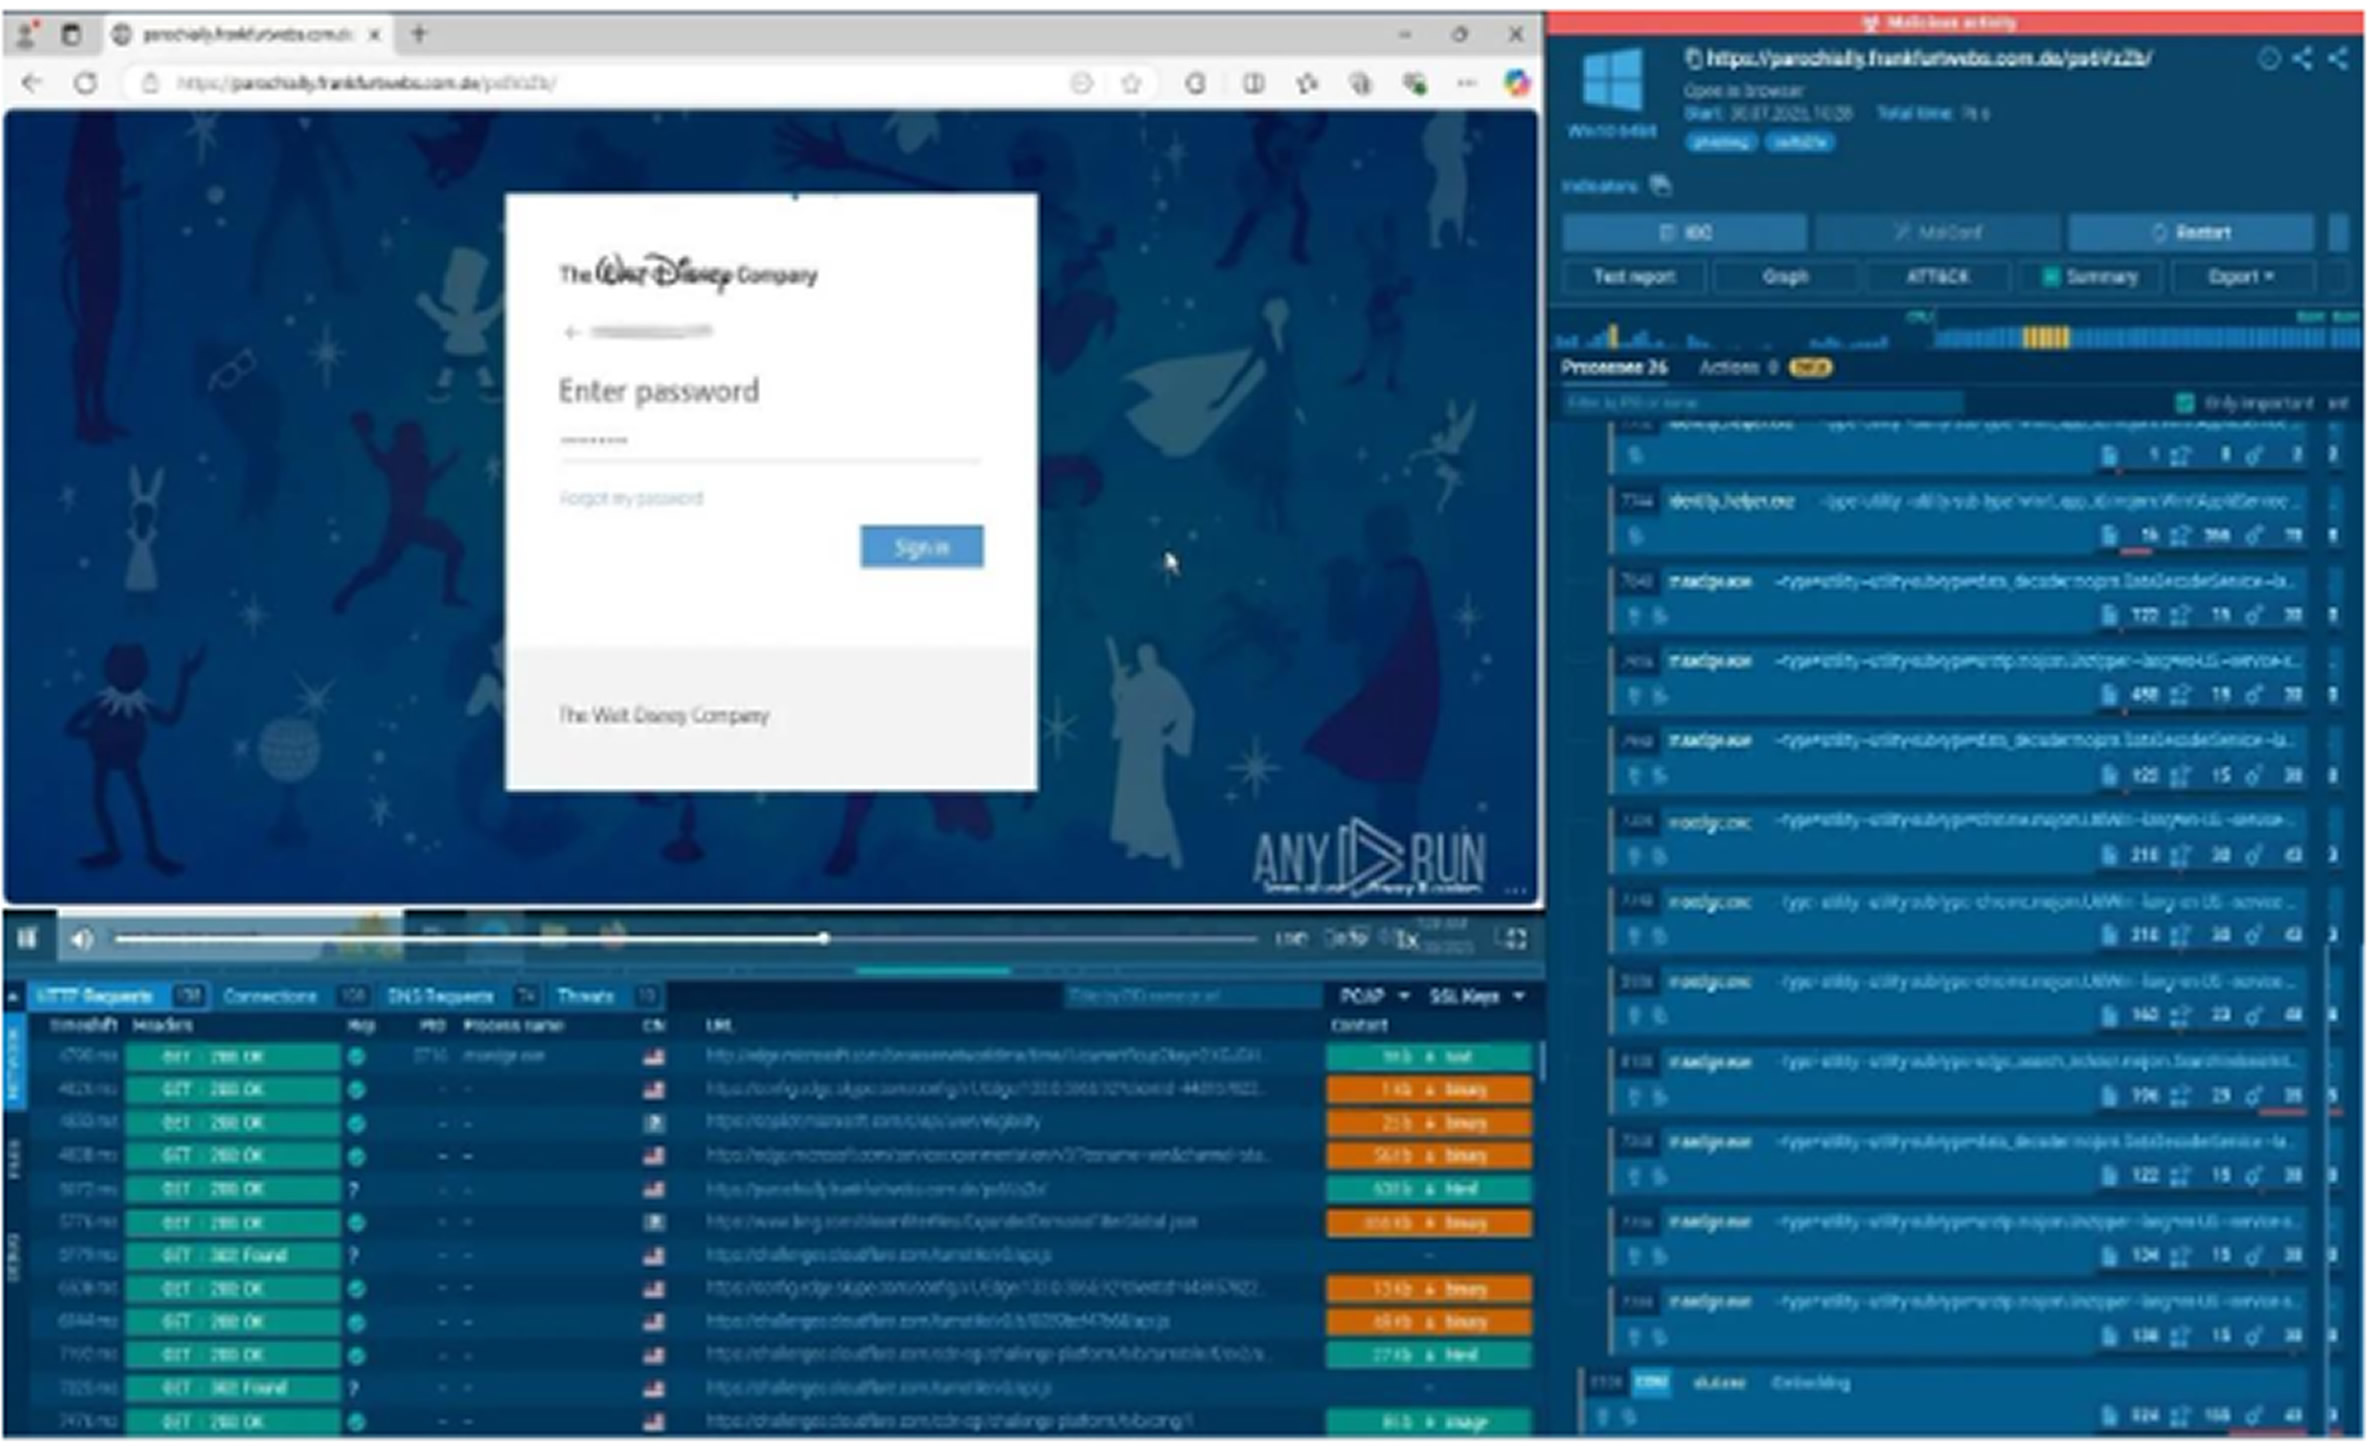This screenshot has height=1446, width=2371.
Task: Expand the video to fullscreen
Action: (x=1516, y=938)
